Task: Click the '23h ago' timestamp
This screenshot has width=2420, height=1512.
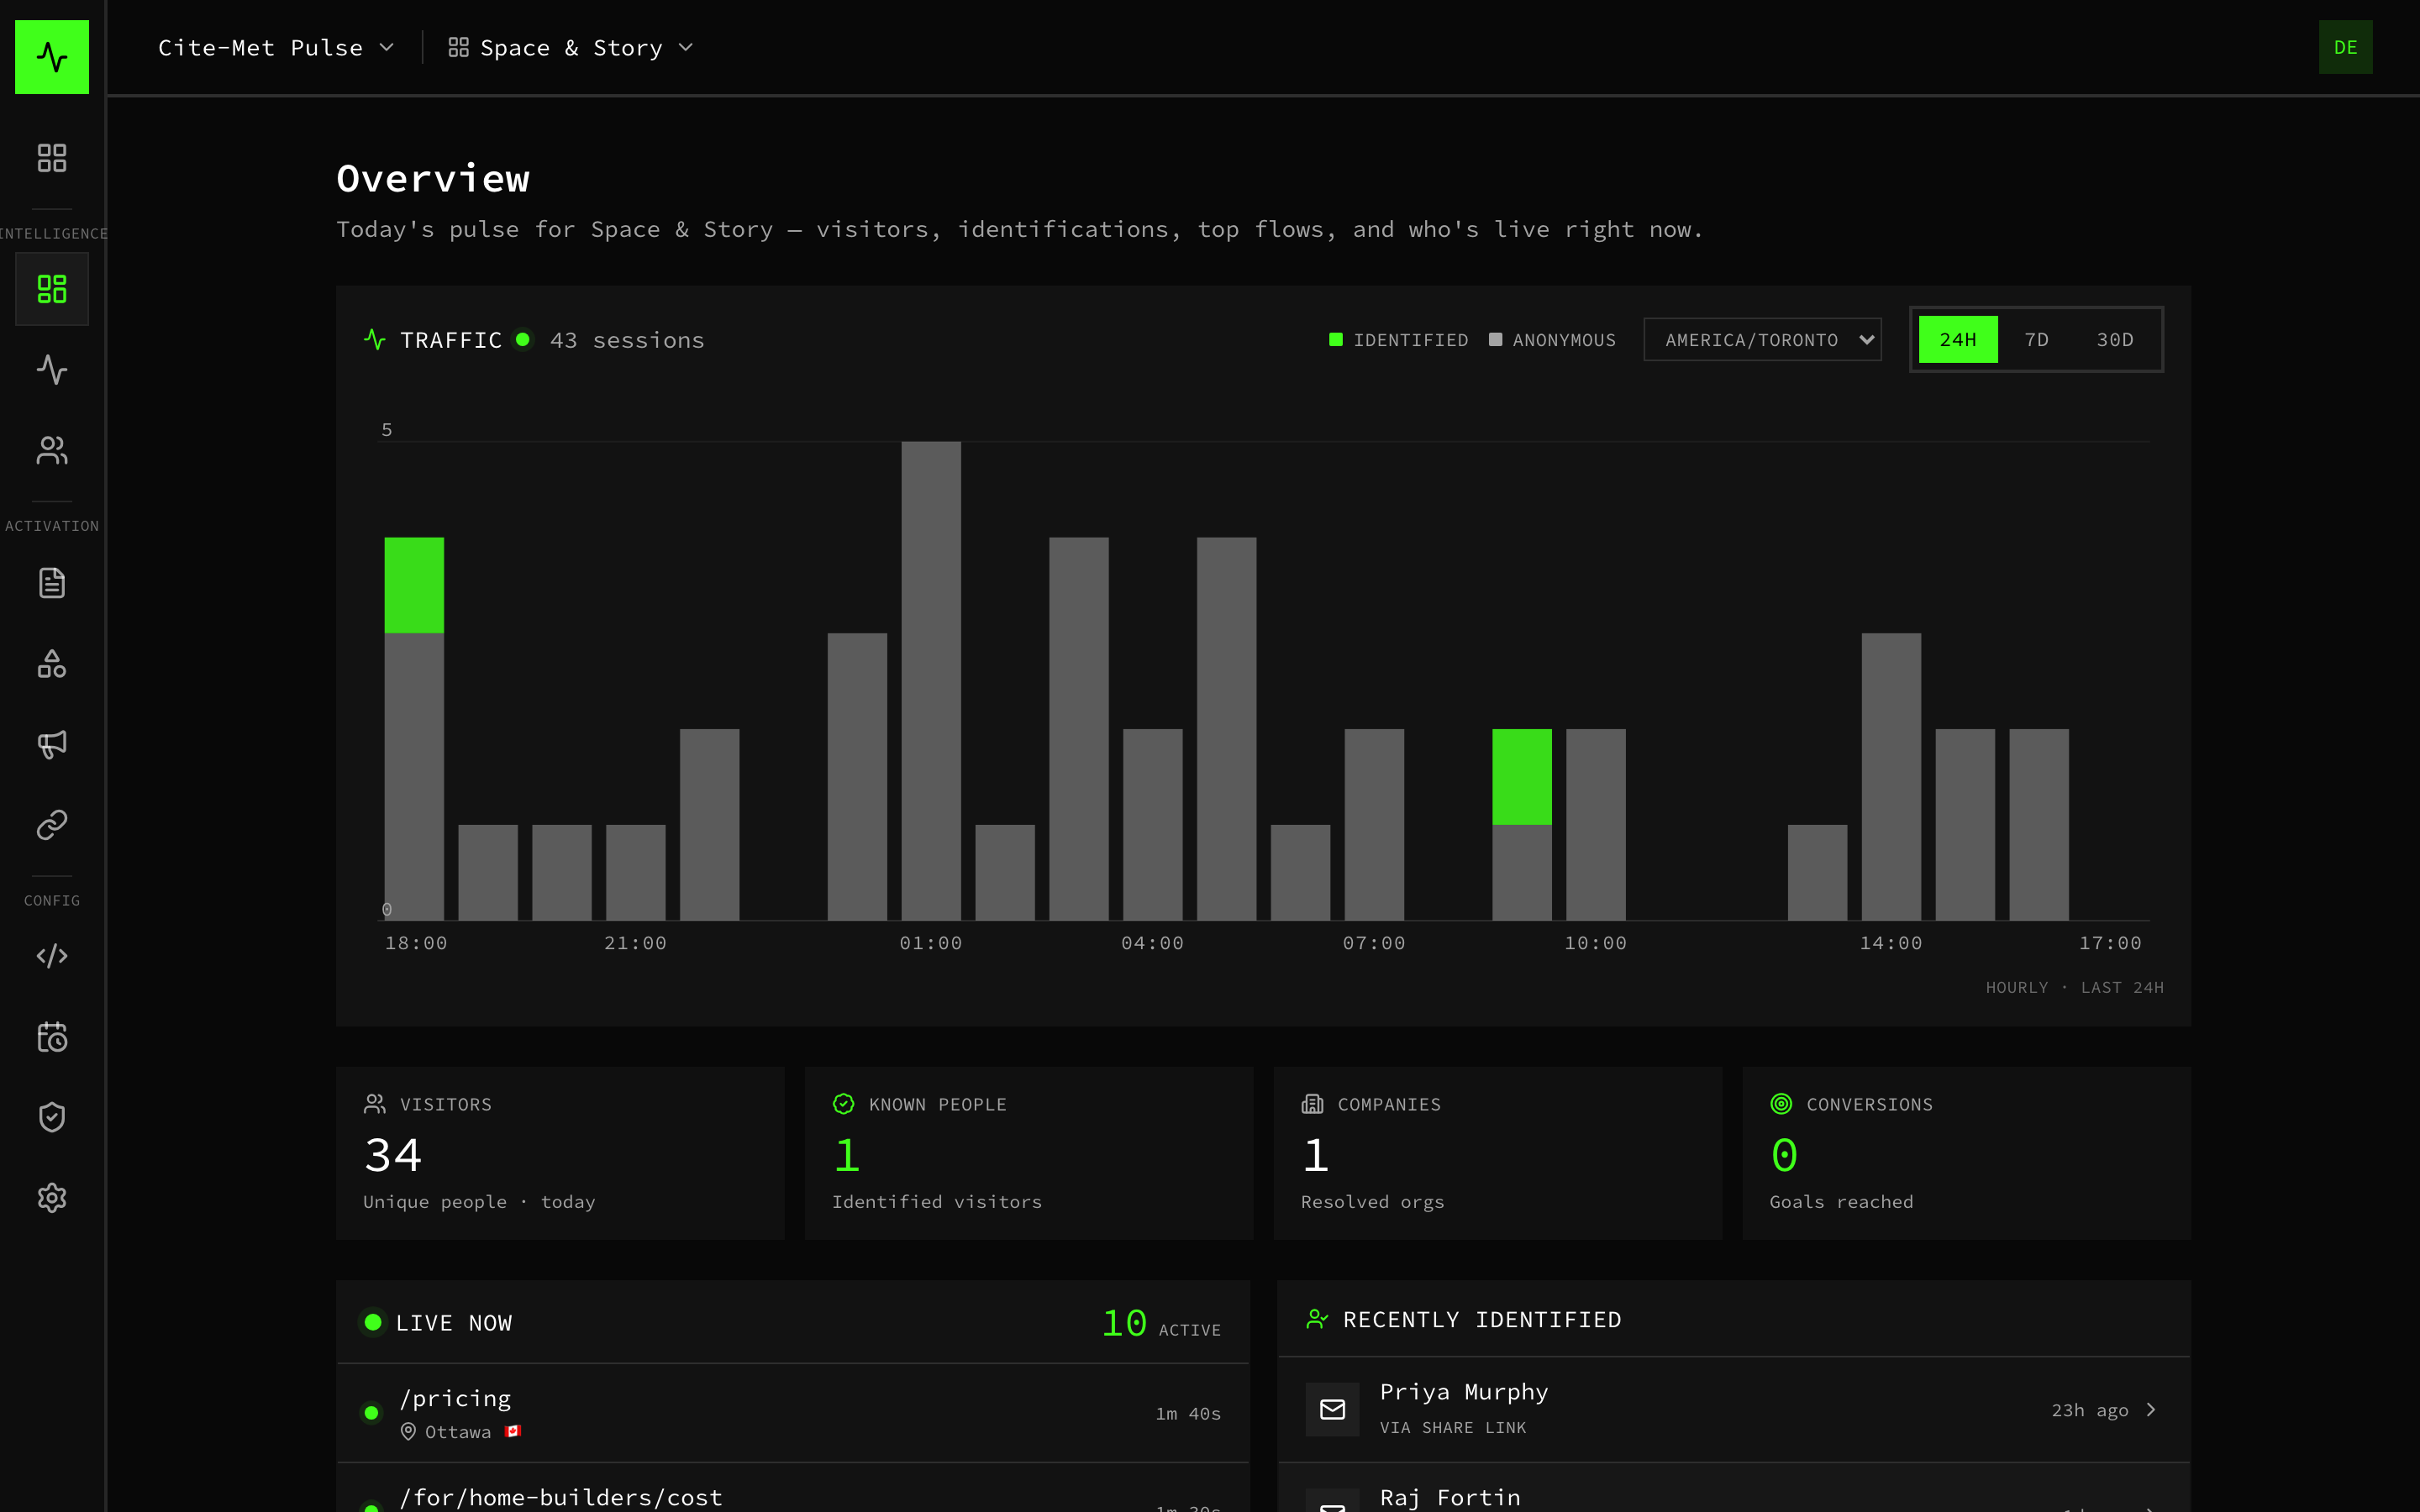Action: click(x=2089, y=1410)
